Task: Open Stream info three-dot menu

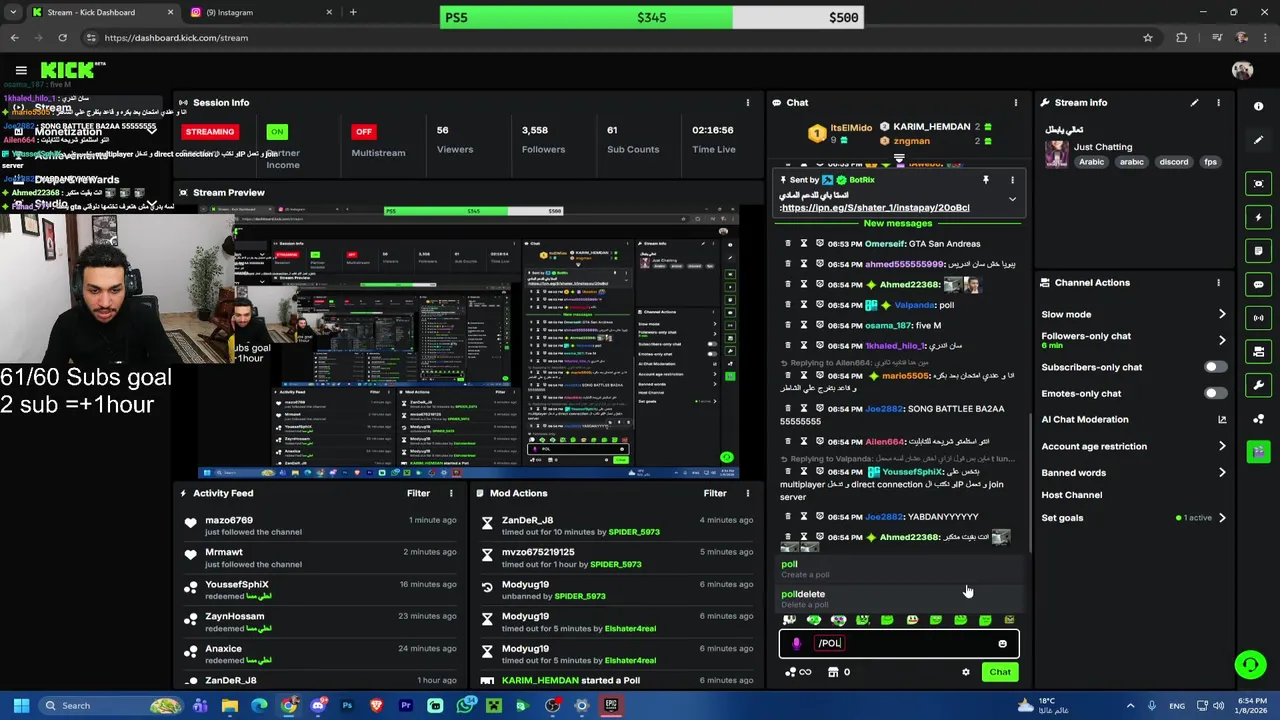Action: pyautogui.click(x=1218, y=102)
